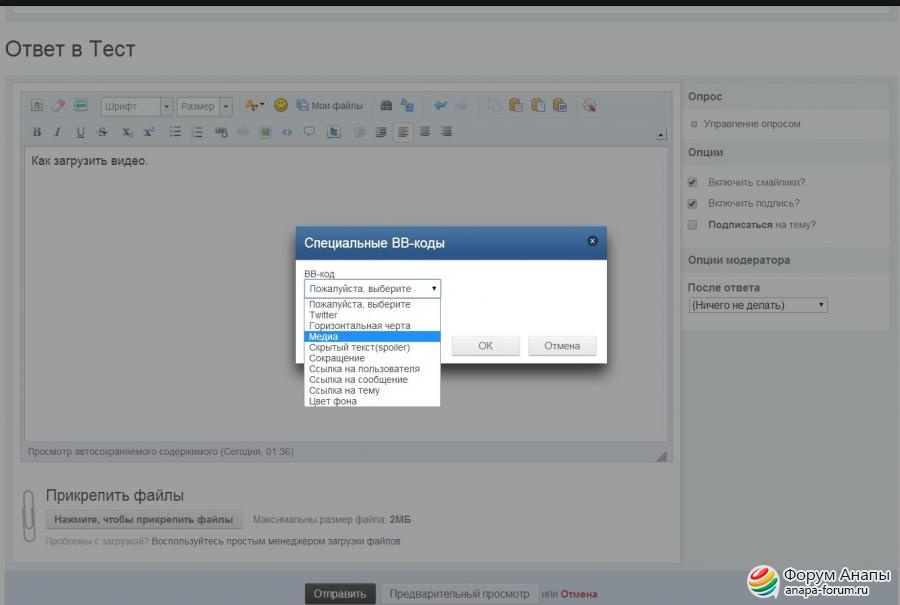The width and height of the screenshot is (900, 605).
Task: Click the Управление опросом link
Action: click(751, 124)
